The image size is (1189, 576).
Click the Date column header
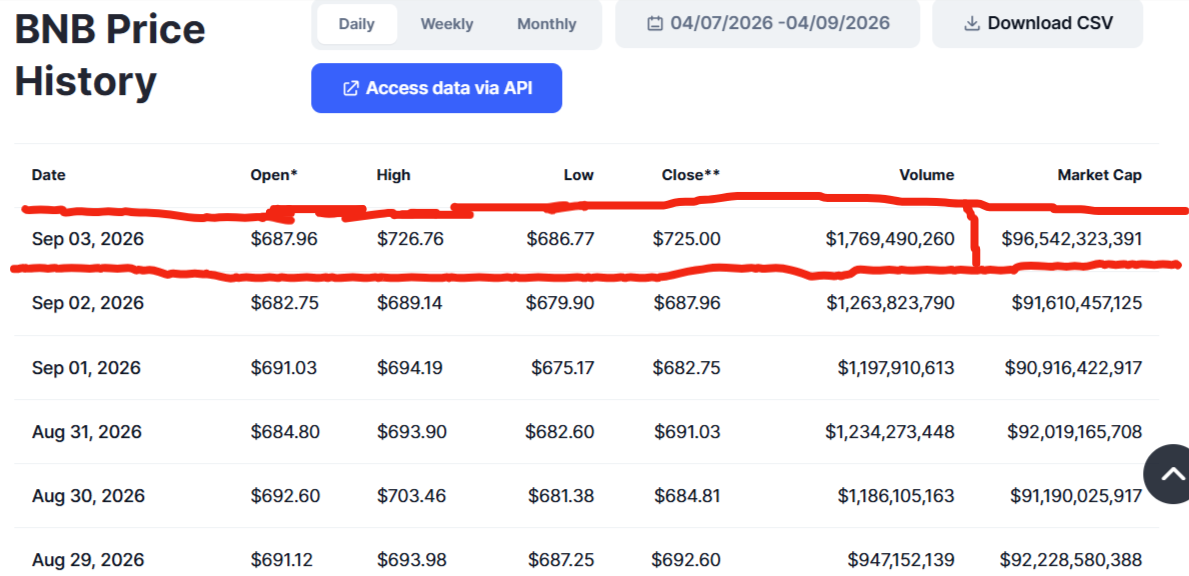49,175
